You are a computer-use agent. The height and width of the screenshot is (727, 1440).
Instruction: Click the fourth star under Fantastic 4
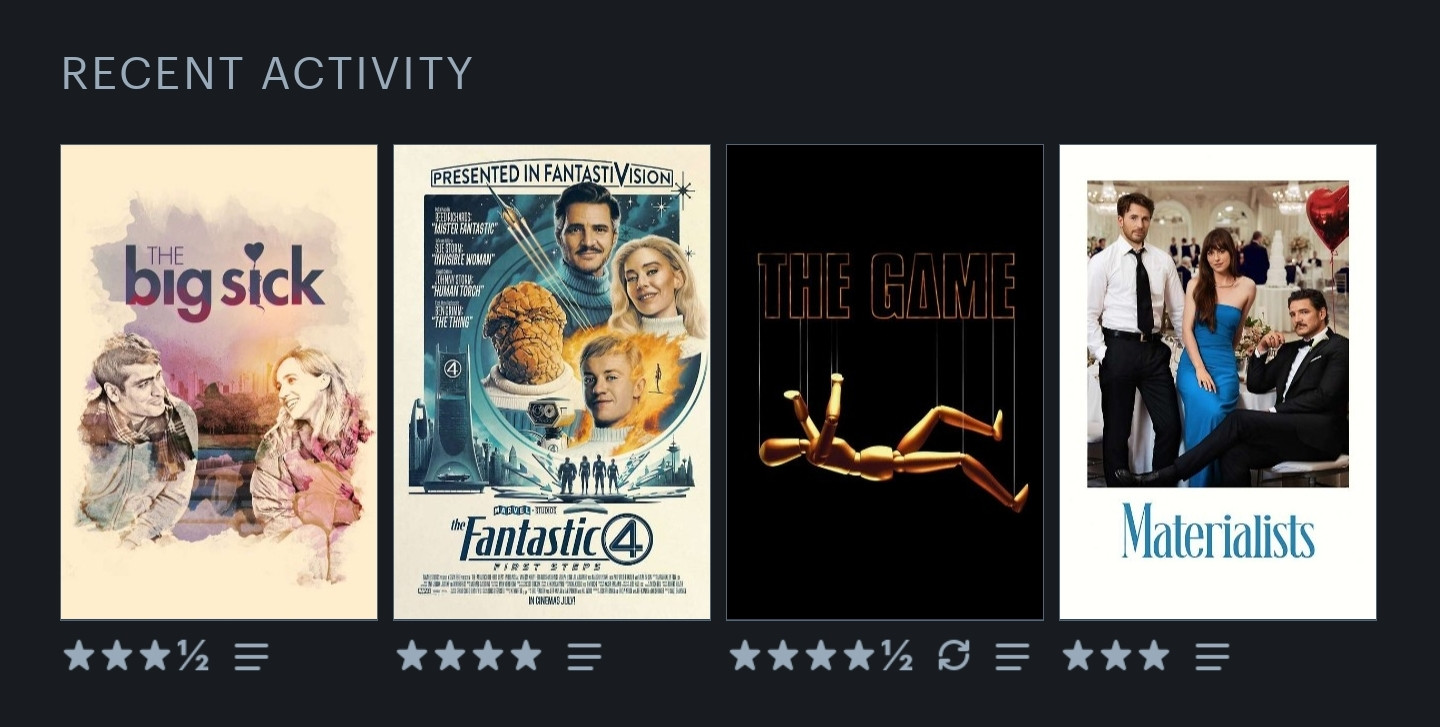click(525, 656)
